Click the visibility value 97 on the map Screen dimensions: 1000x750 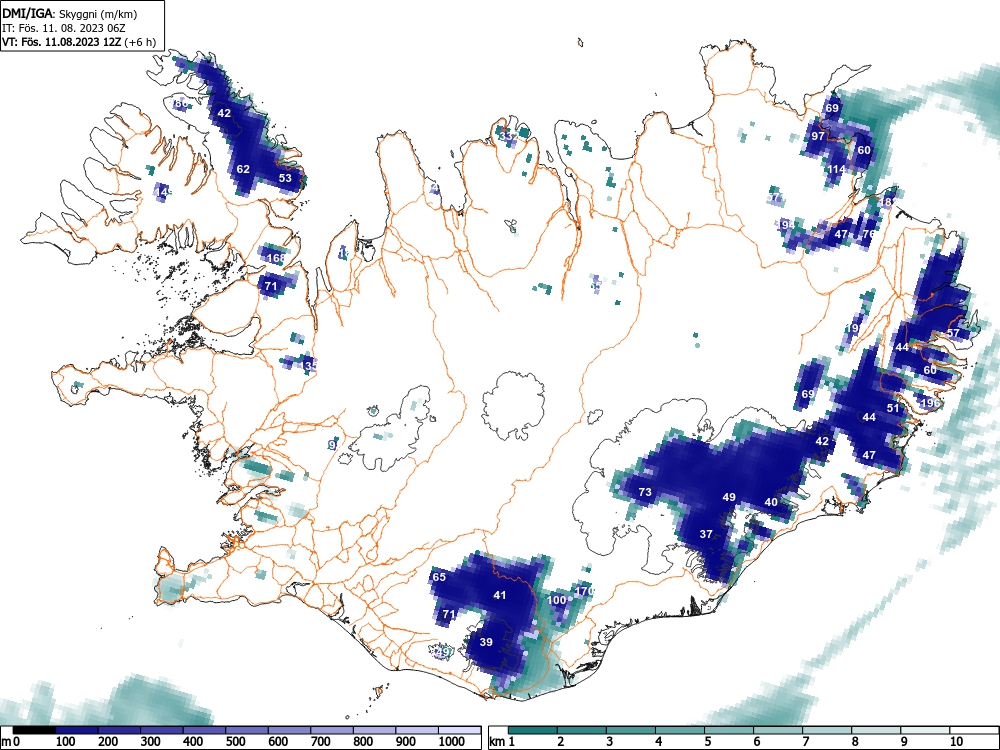[818, 136]
